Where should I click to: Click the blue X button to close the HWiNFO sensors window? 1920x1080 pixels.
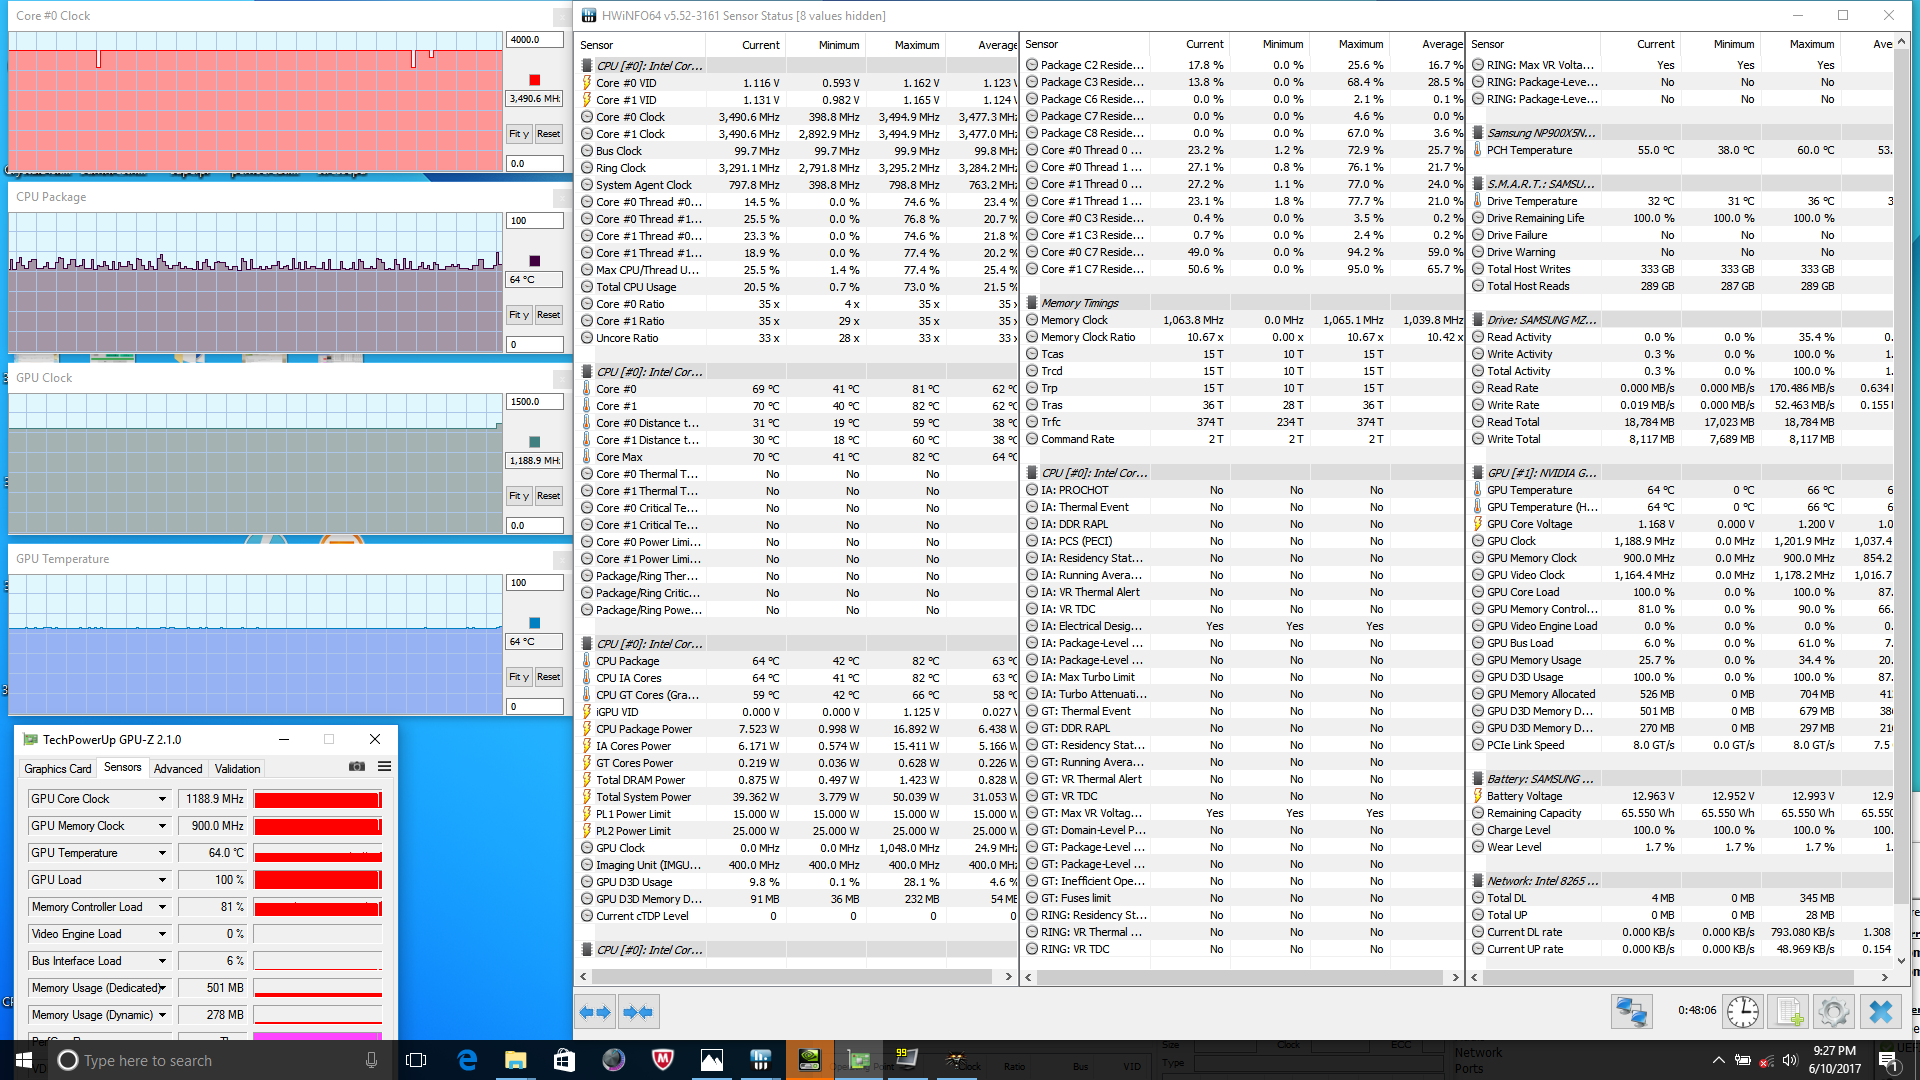pos(1880,1012)
